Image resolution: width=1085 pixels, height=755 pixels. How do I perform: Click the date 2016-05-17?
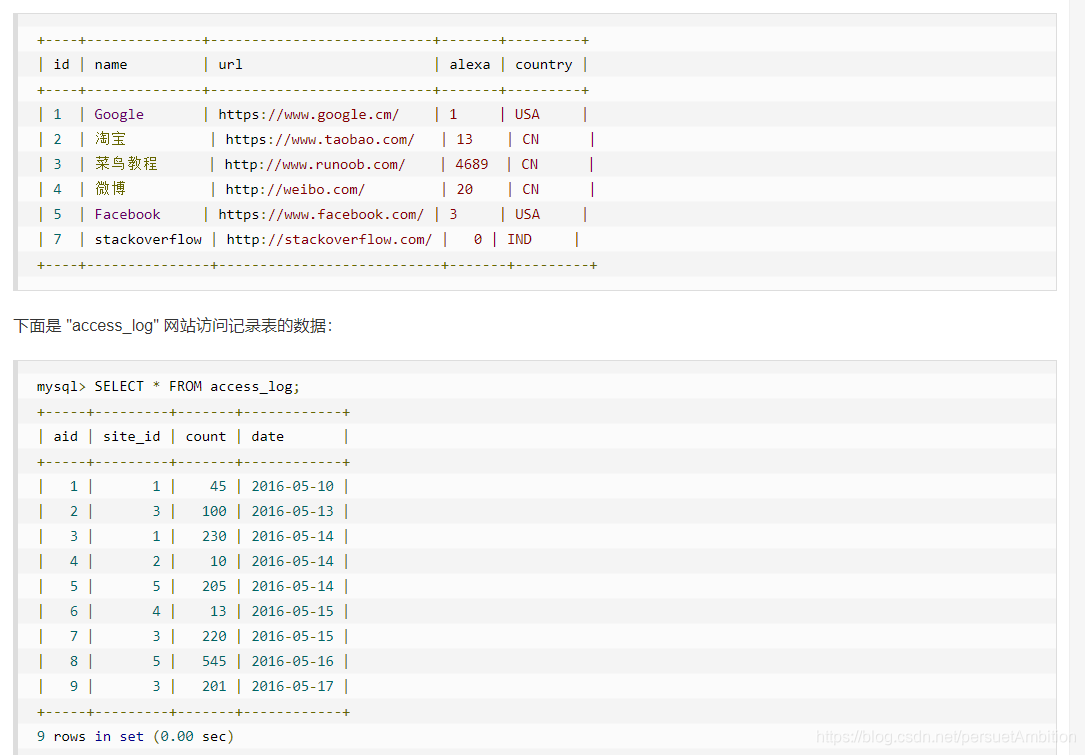[x=293, y=686]
